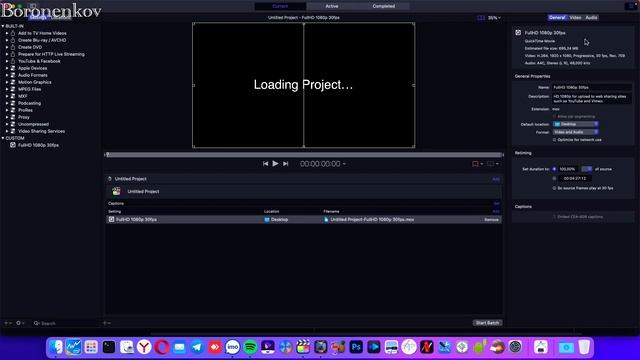Click the comparison split divider in viewer

coord(304,85)
